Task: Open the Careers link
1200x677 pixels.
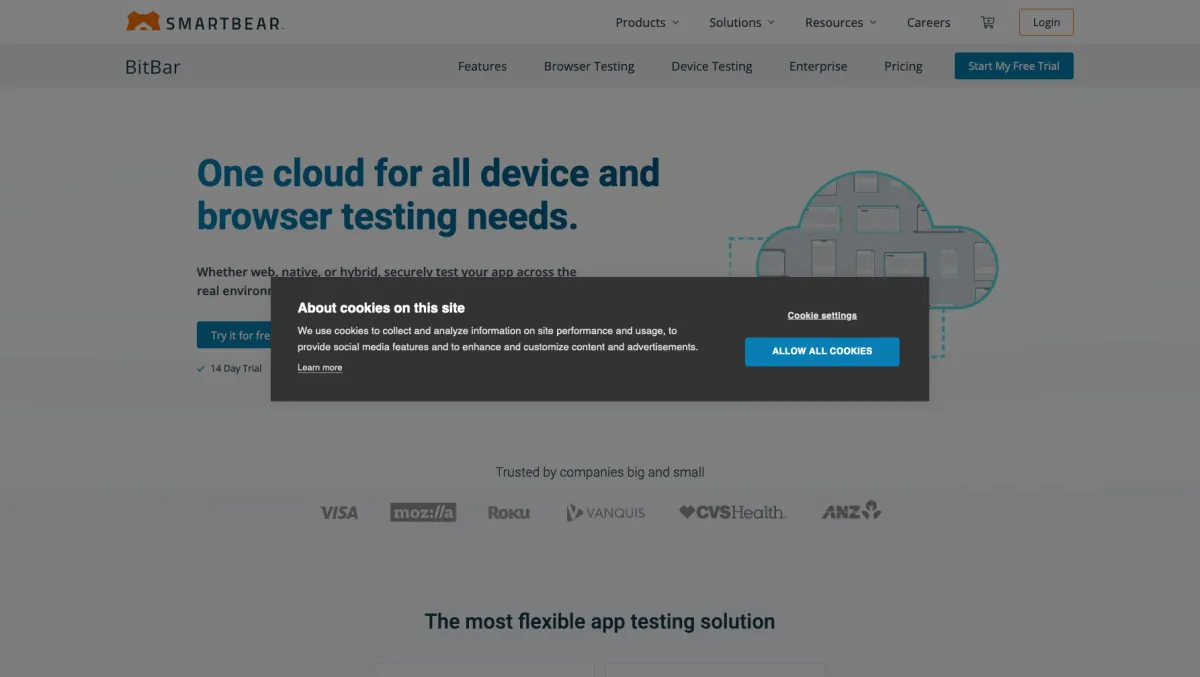Action: coord(929,22)
